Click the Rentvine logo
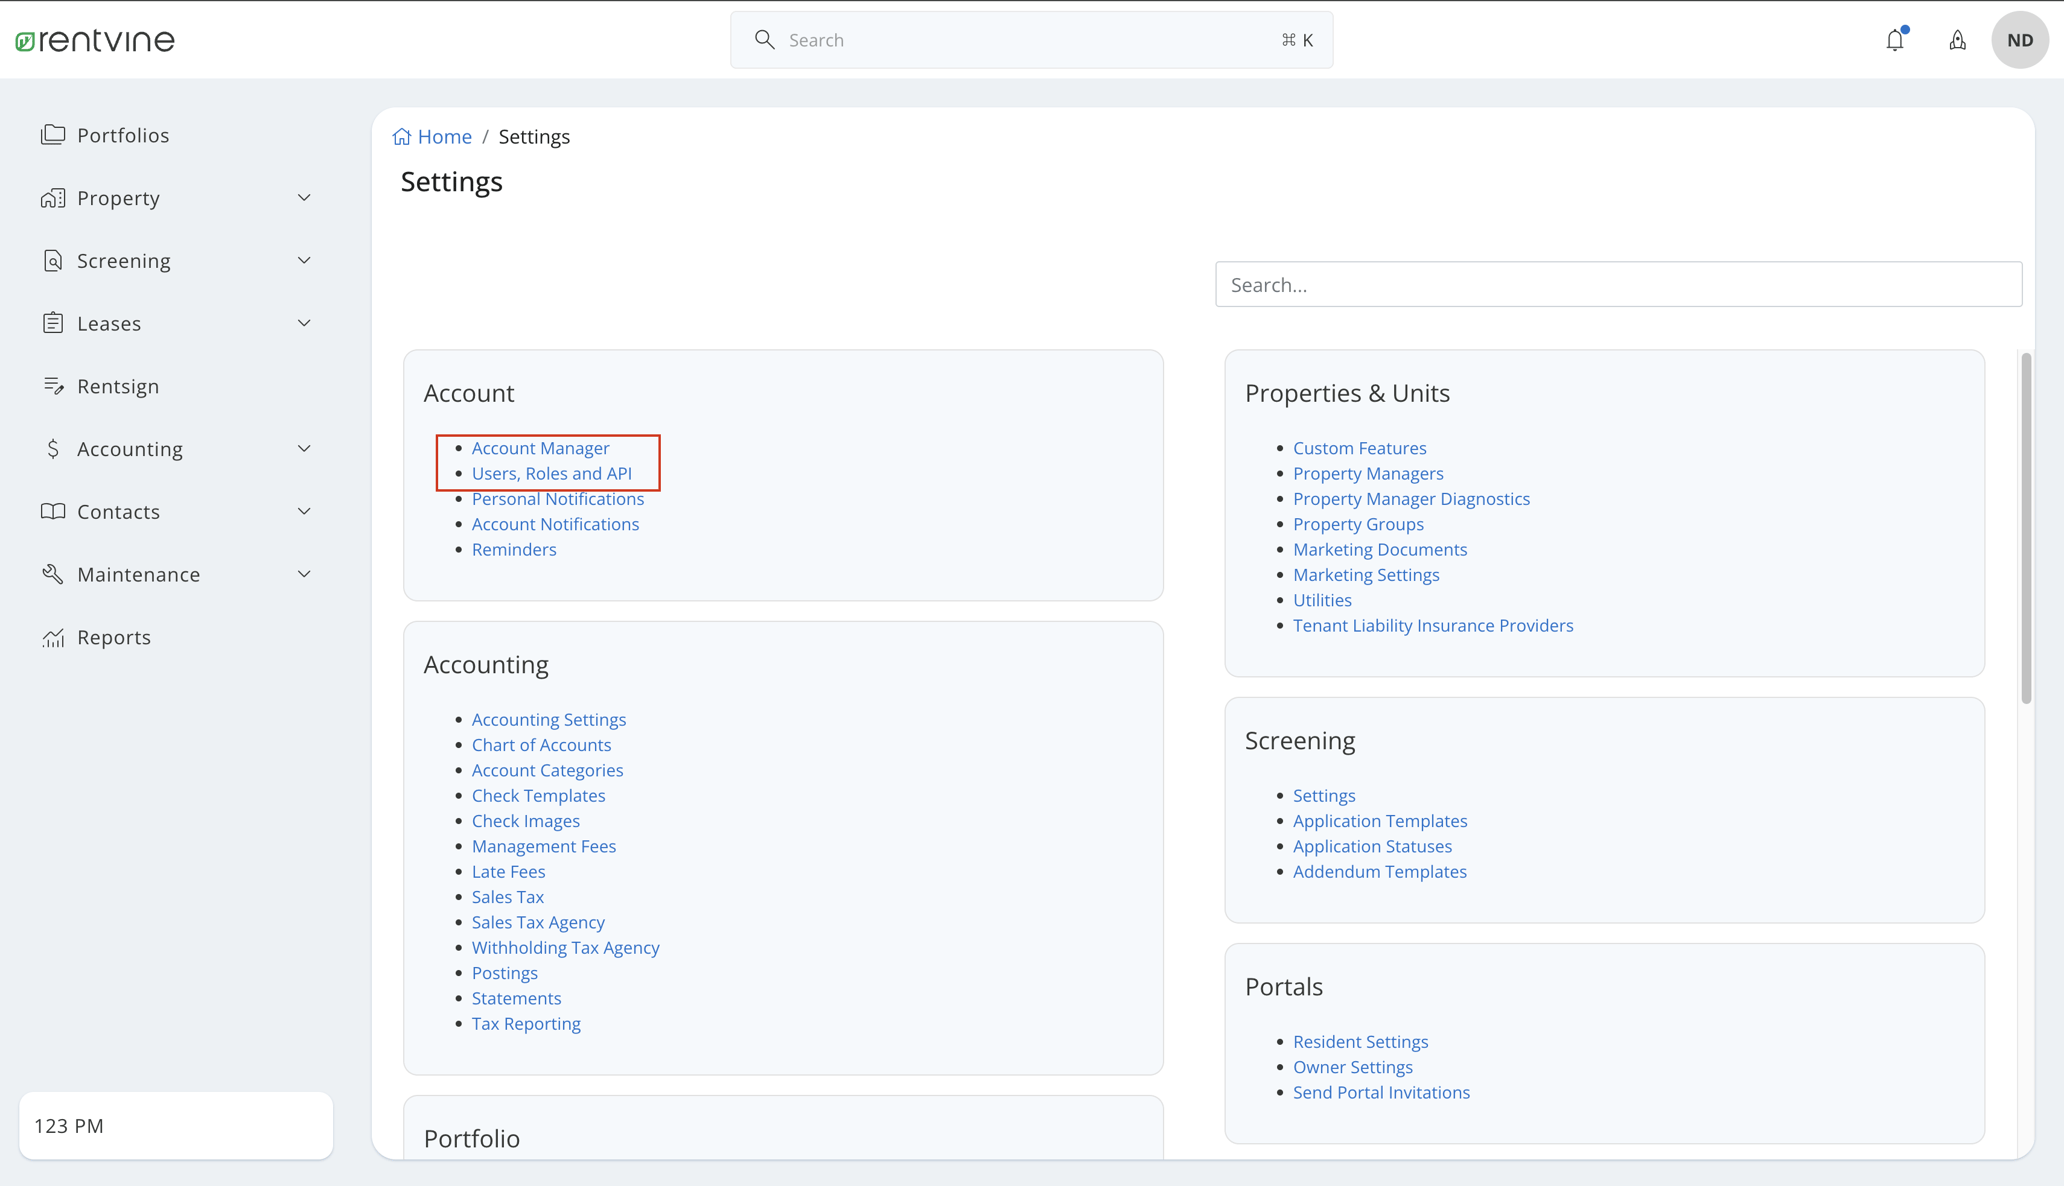 tap(95, 40)
